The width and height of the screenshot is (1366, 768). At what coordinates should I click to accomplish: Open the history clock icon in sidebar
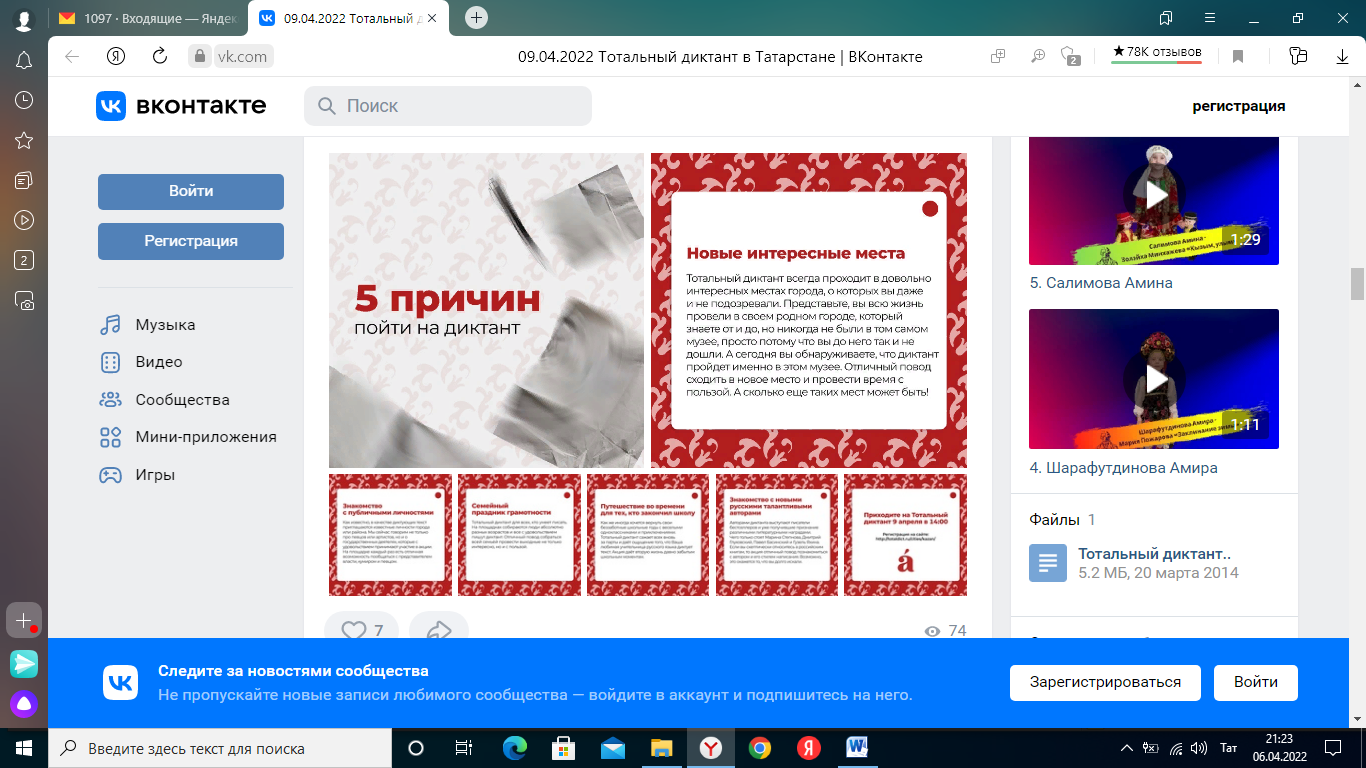pyautogui.click(x=25, y=100)
